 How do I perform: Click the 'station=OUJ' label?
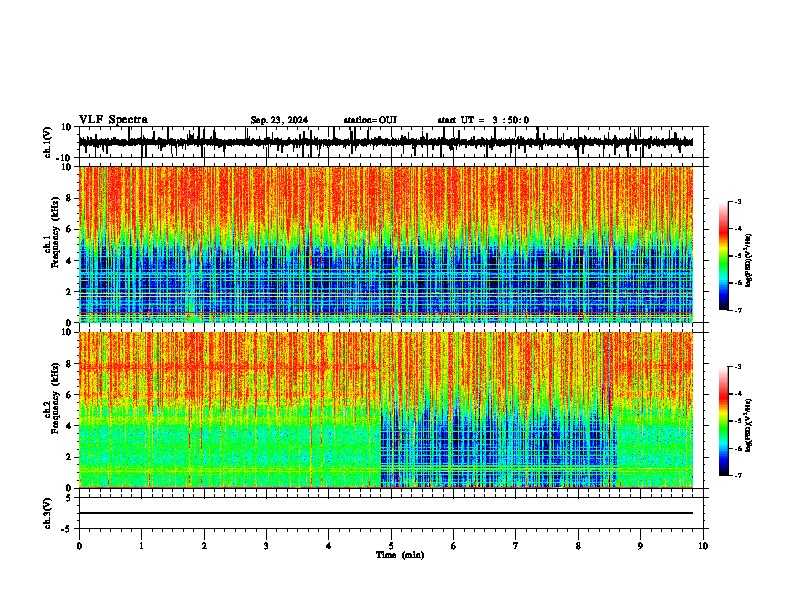pos(370,120)
